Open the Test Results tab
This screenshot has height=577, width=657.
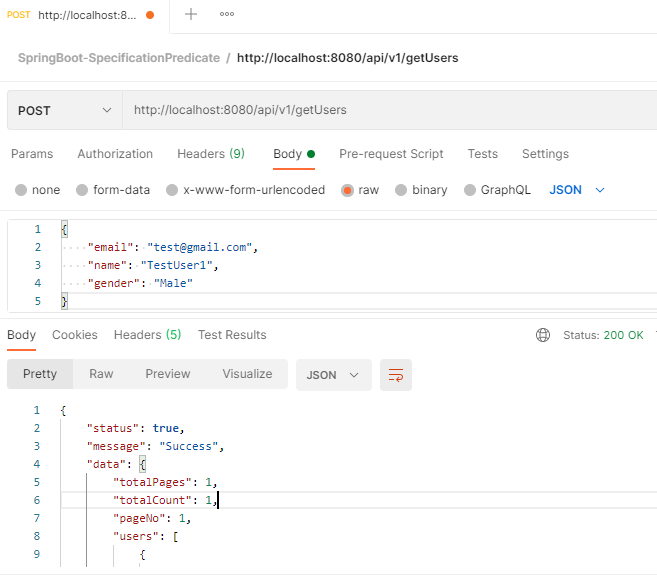point(232,335)
